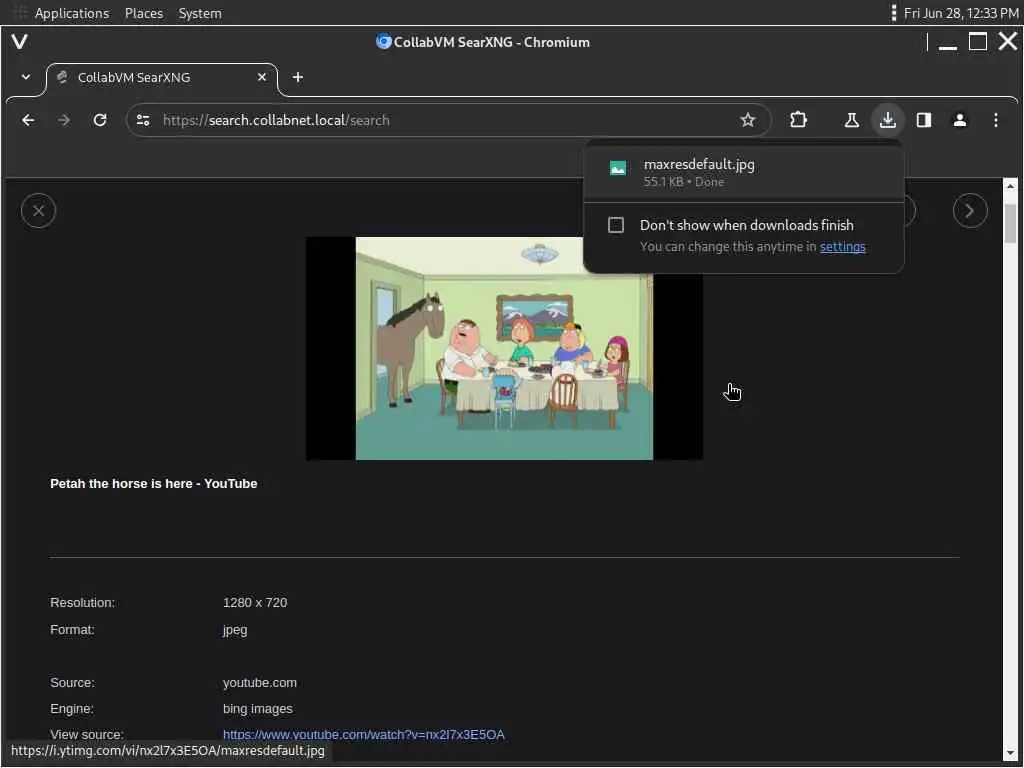Viewport: 1024px width, 768px height.
Task: Click scrollbar down arrow
Action: point(1010,755)
